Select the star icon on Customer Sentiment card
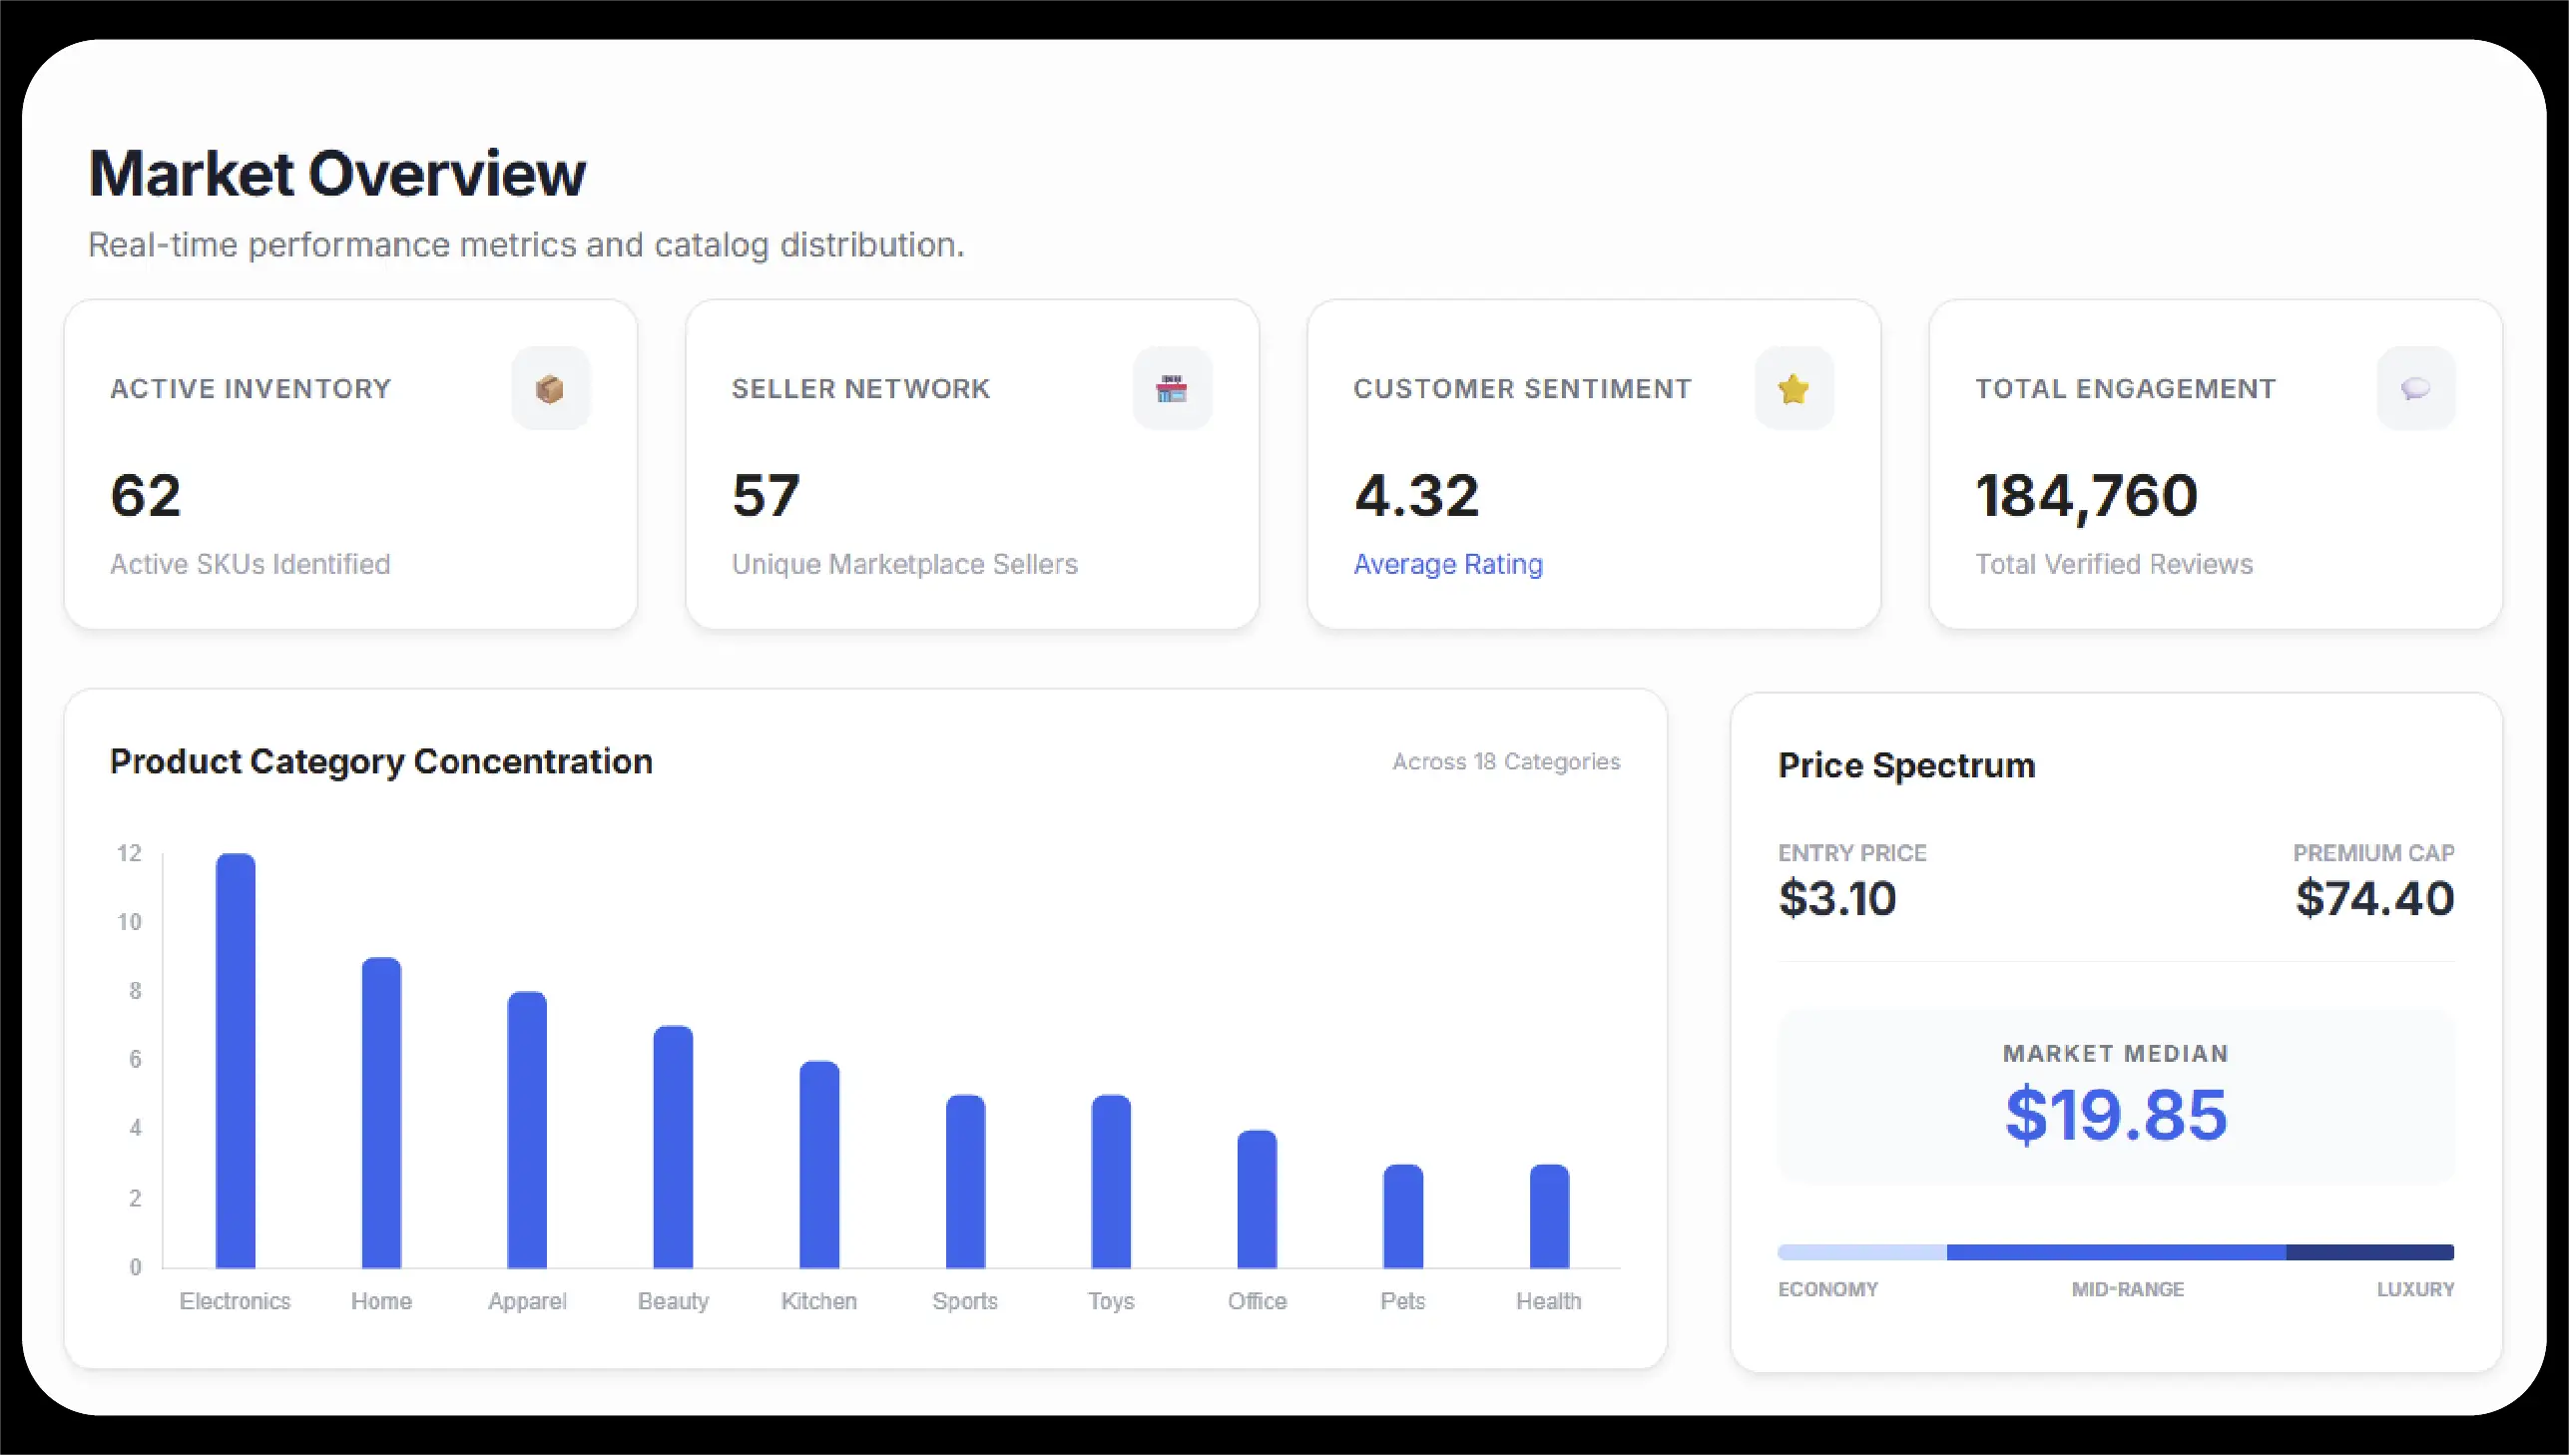 click(x=1793, y=389)
